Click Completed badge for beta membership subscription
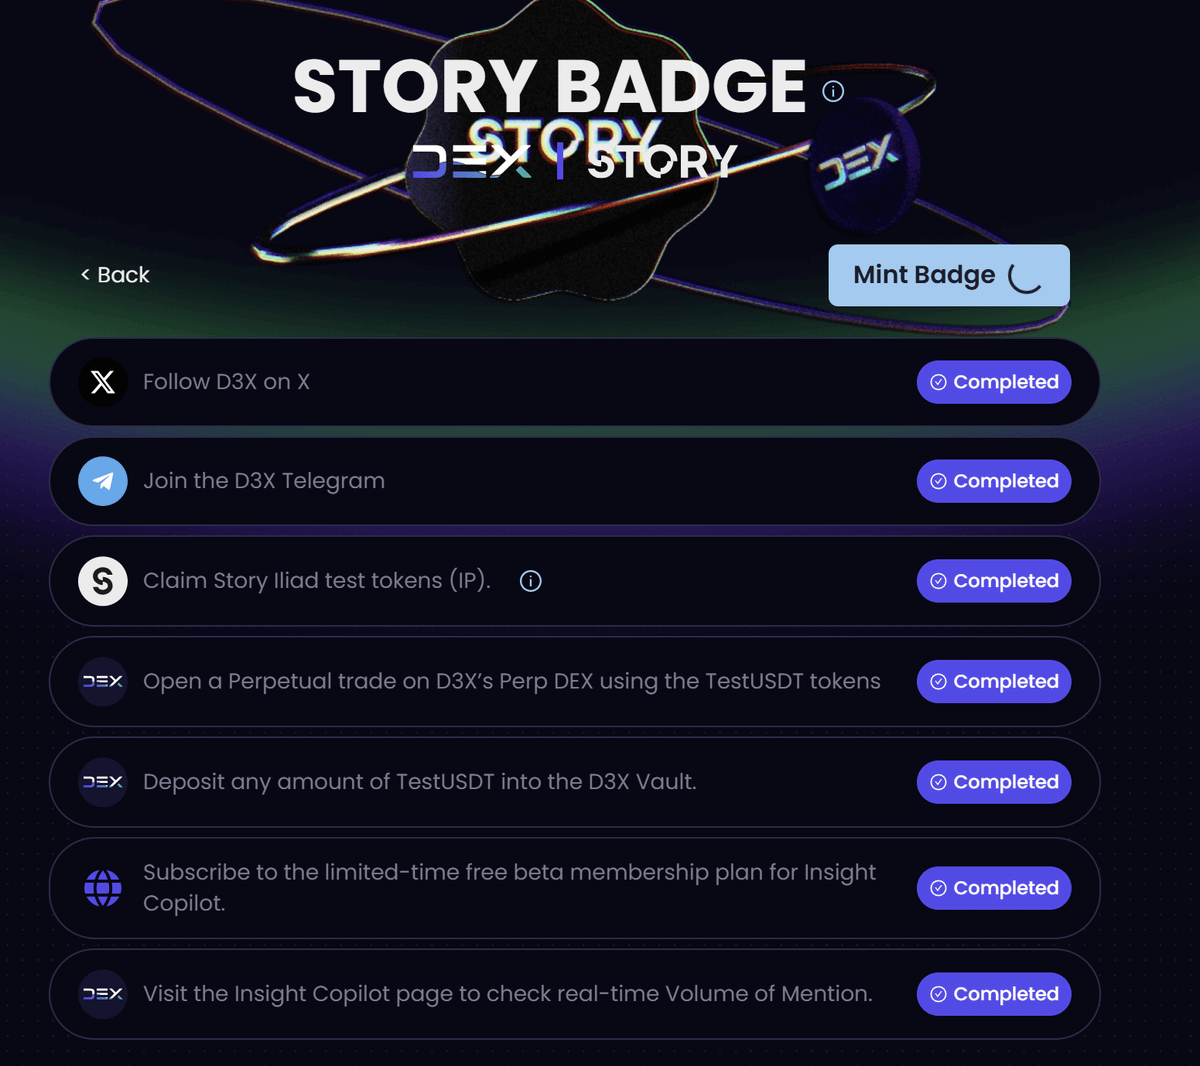This screenshot has height=1066, width=1200. tap(994, 888)
